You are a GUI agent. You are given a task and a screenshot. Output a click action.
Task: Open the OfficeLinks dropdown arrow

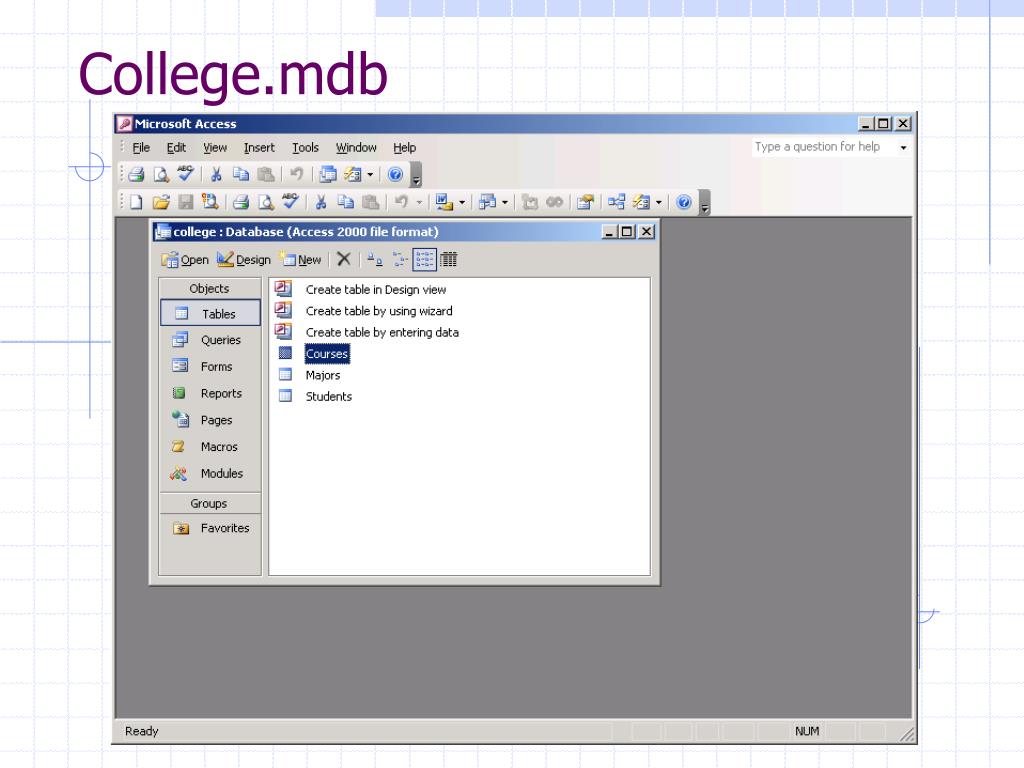pyautogui.click(x=462, y=202)
